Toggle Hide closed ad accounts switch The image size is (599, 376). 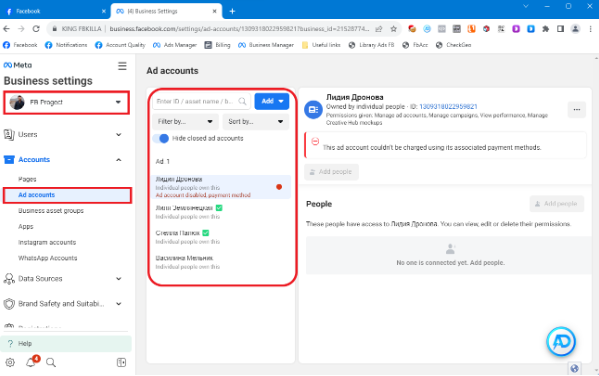(161, 138)
